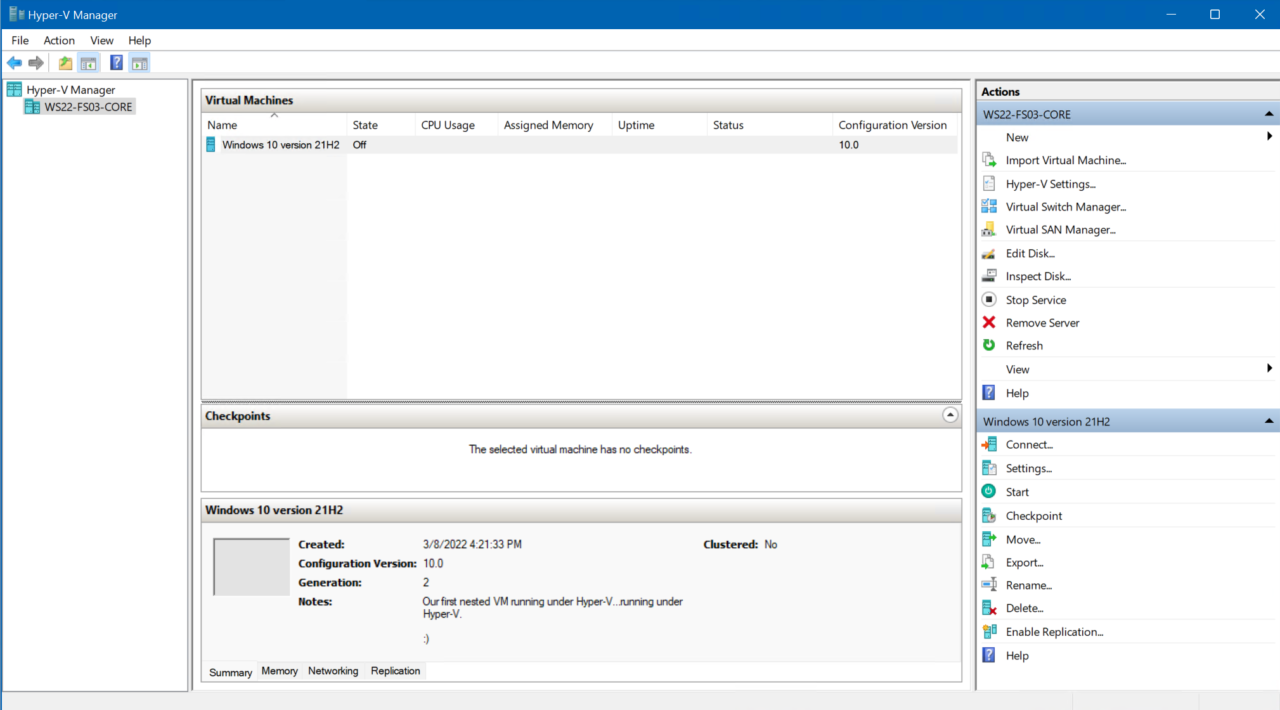
Task: Sort by Assigned Memory column header
Action: [555, 125]
